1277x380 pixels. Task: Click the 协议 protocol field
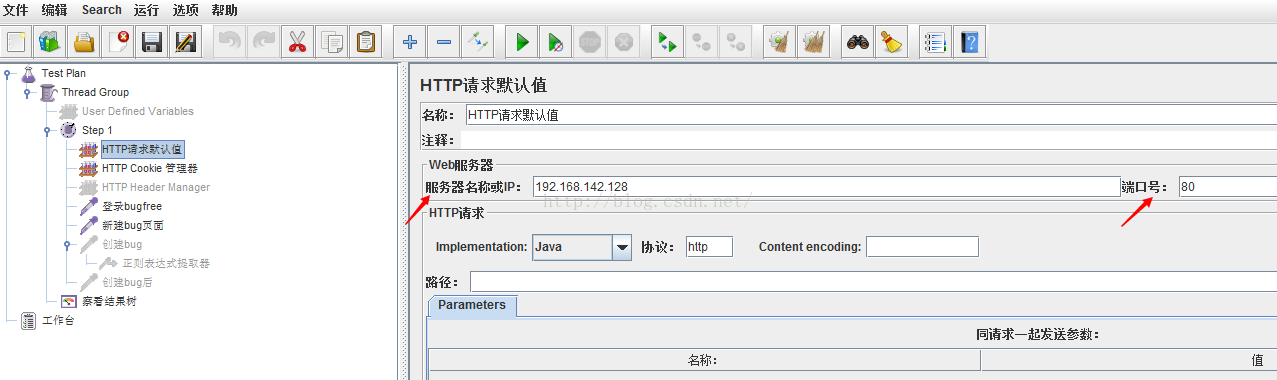point(709,246)
